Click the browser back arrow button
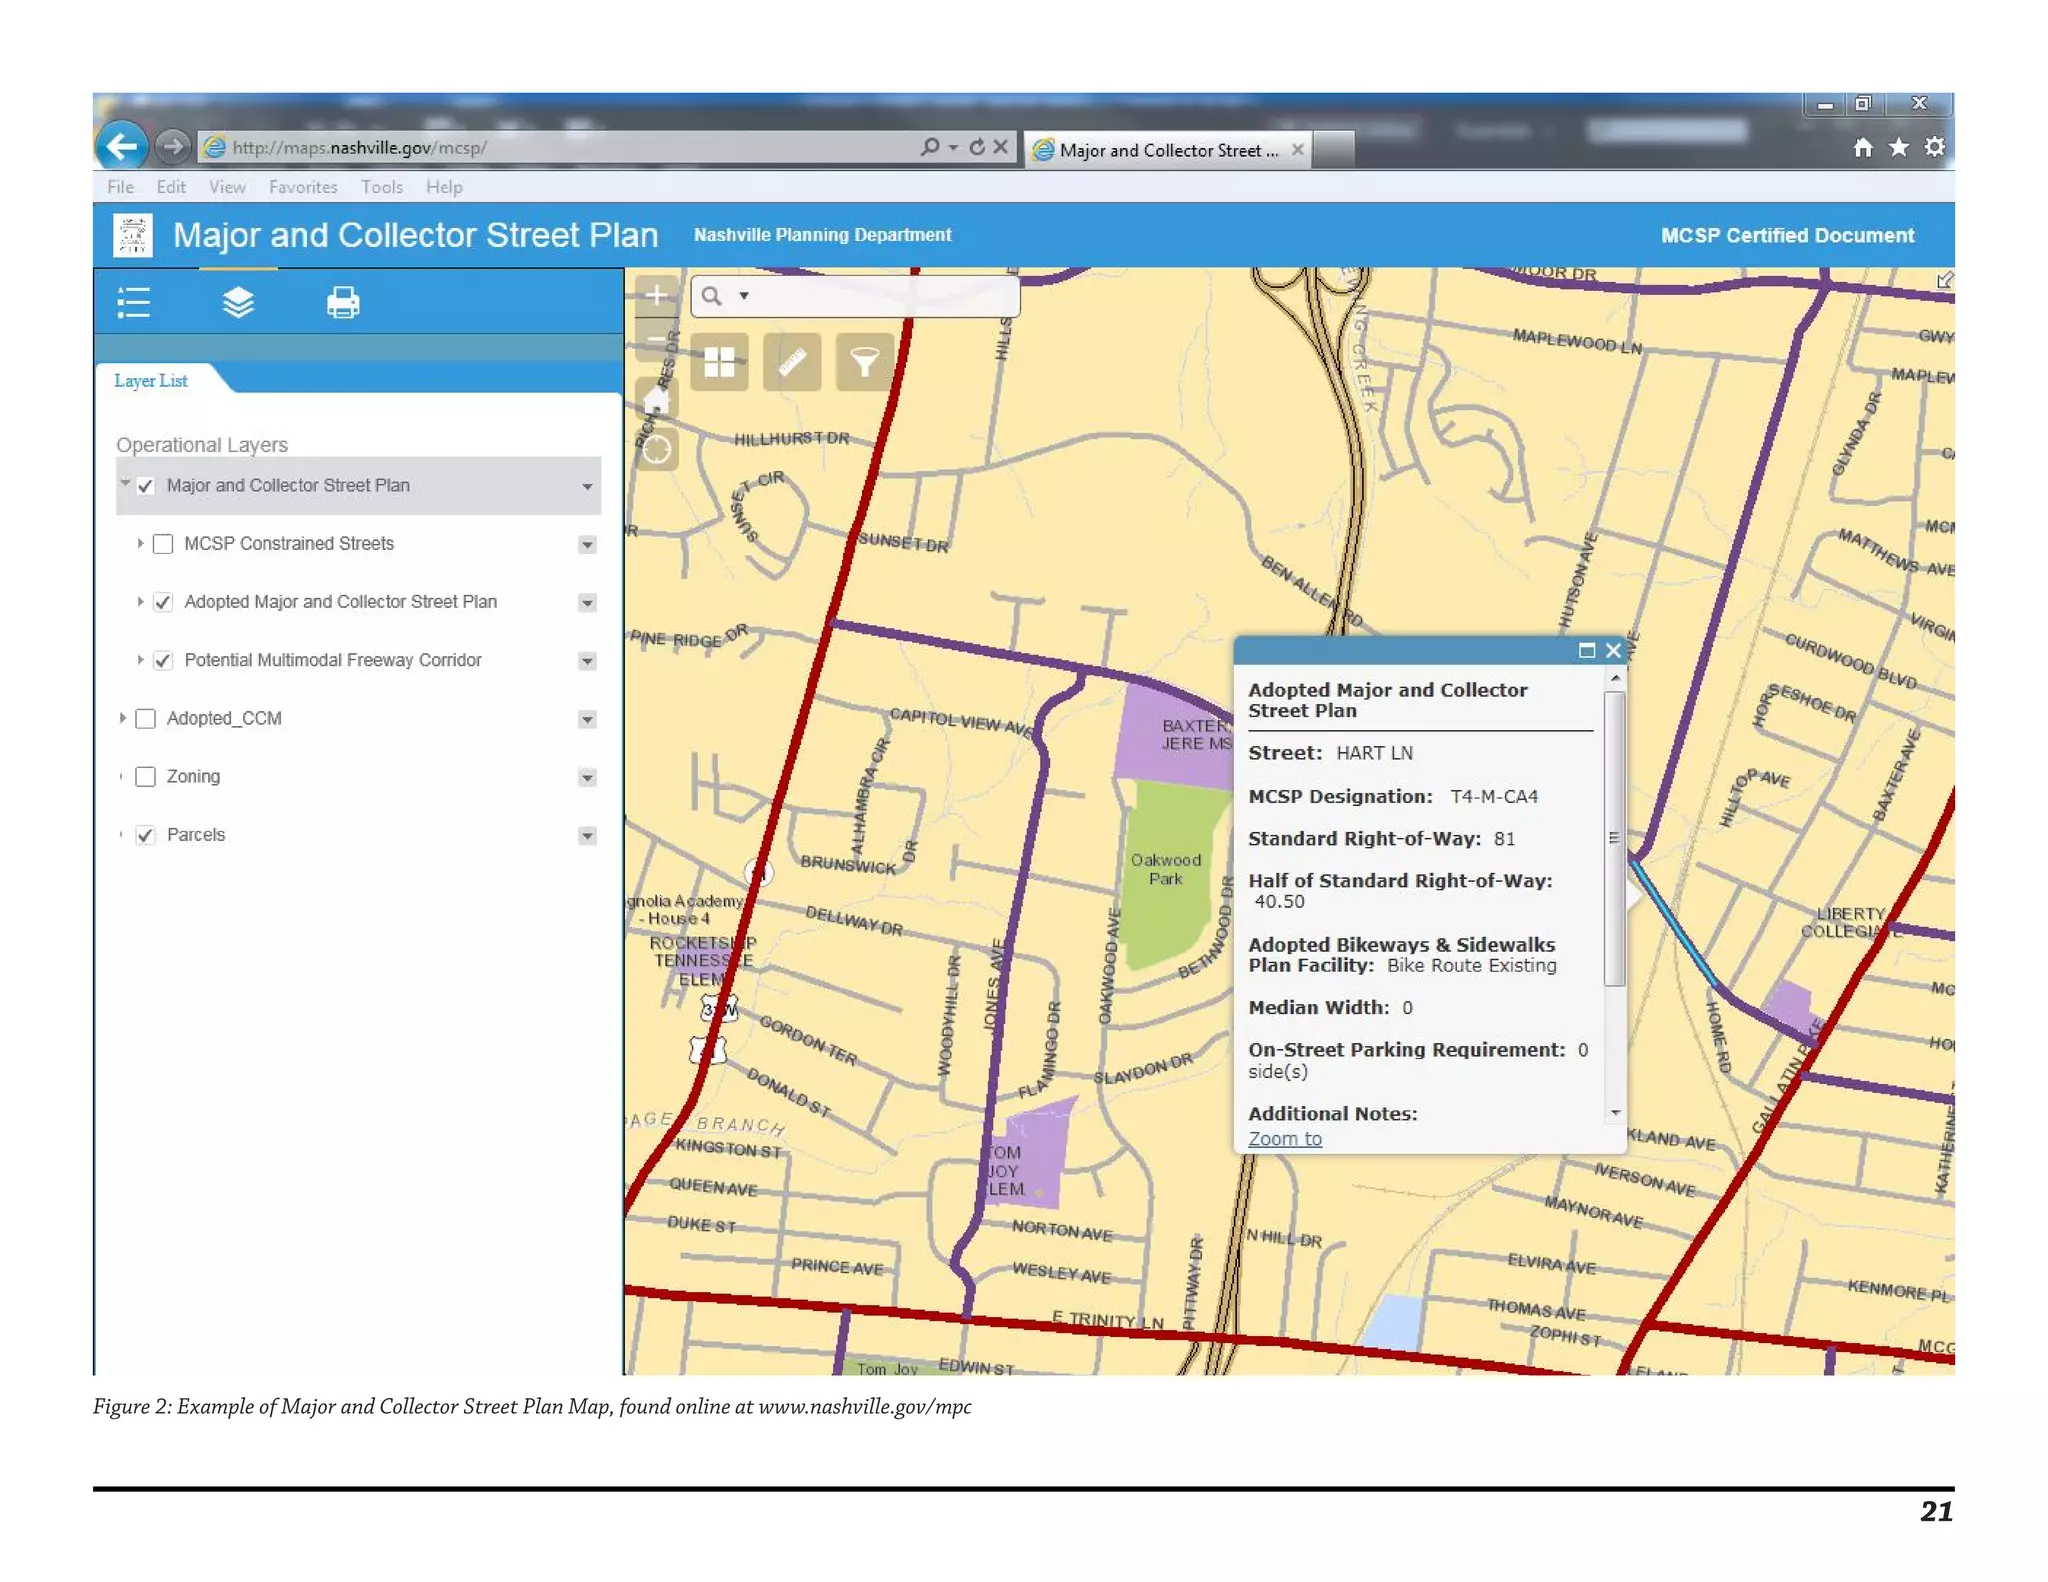 tap(122, 147)
